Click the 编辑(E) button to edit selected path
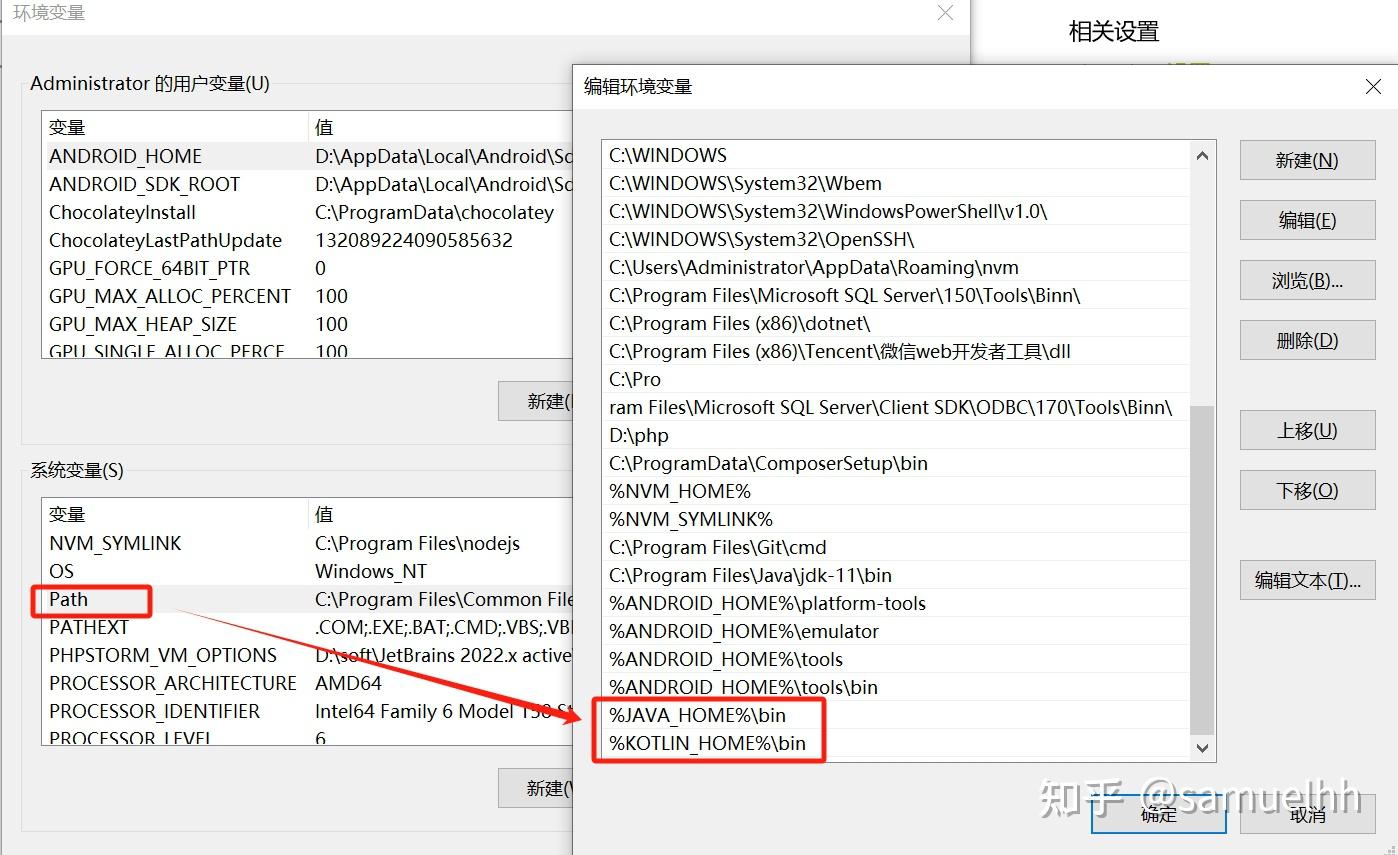 (x=1307, y=220)
